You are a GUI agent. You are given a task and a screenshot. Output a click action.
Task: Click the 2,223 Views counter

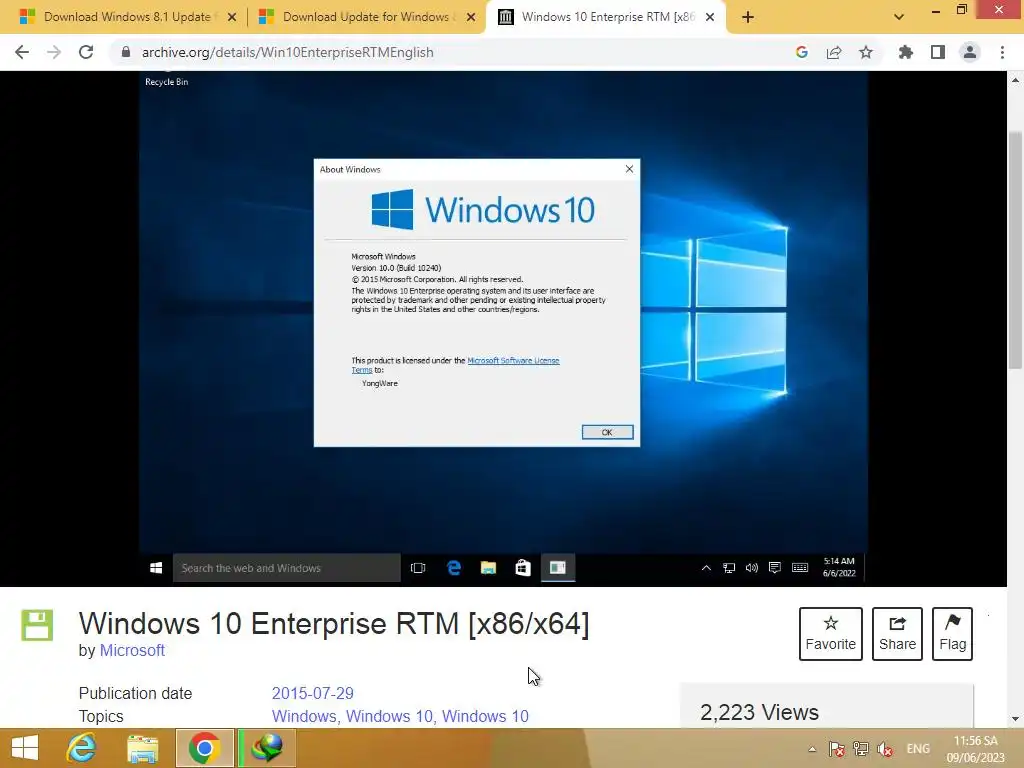tap(759, 712)
